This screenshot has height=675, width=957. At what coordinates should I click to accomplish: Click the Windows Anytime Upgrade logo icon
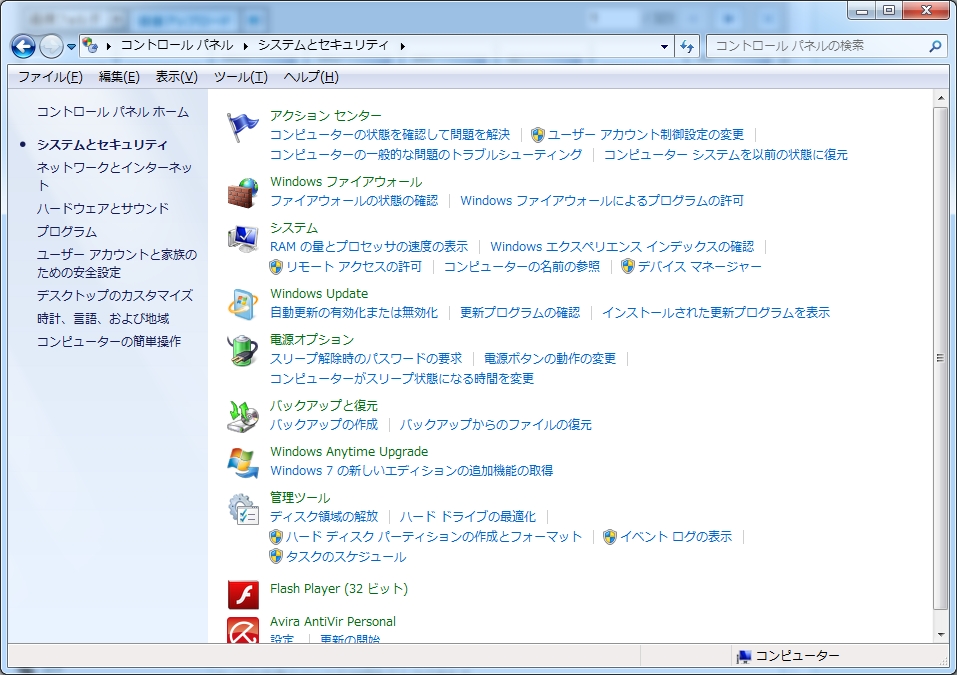(x=243, y=463)
